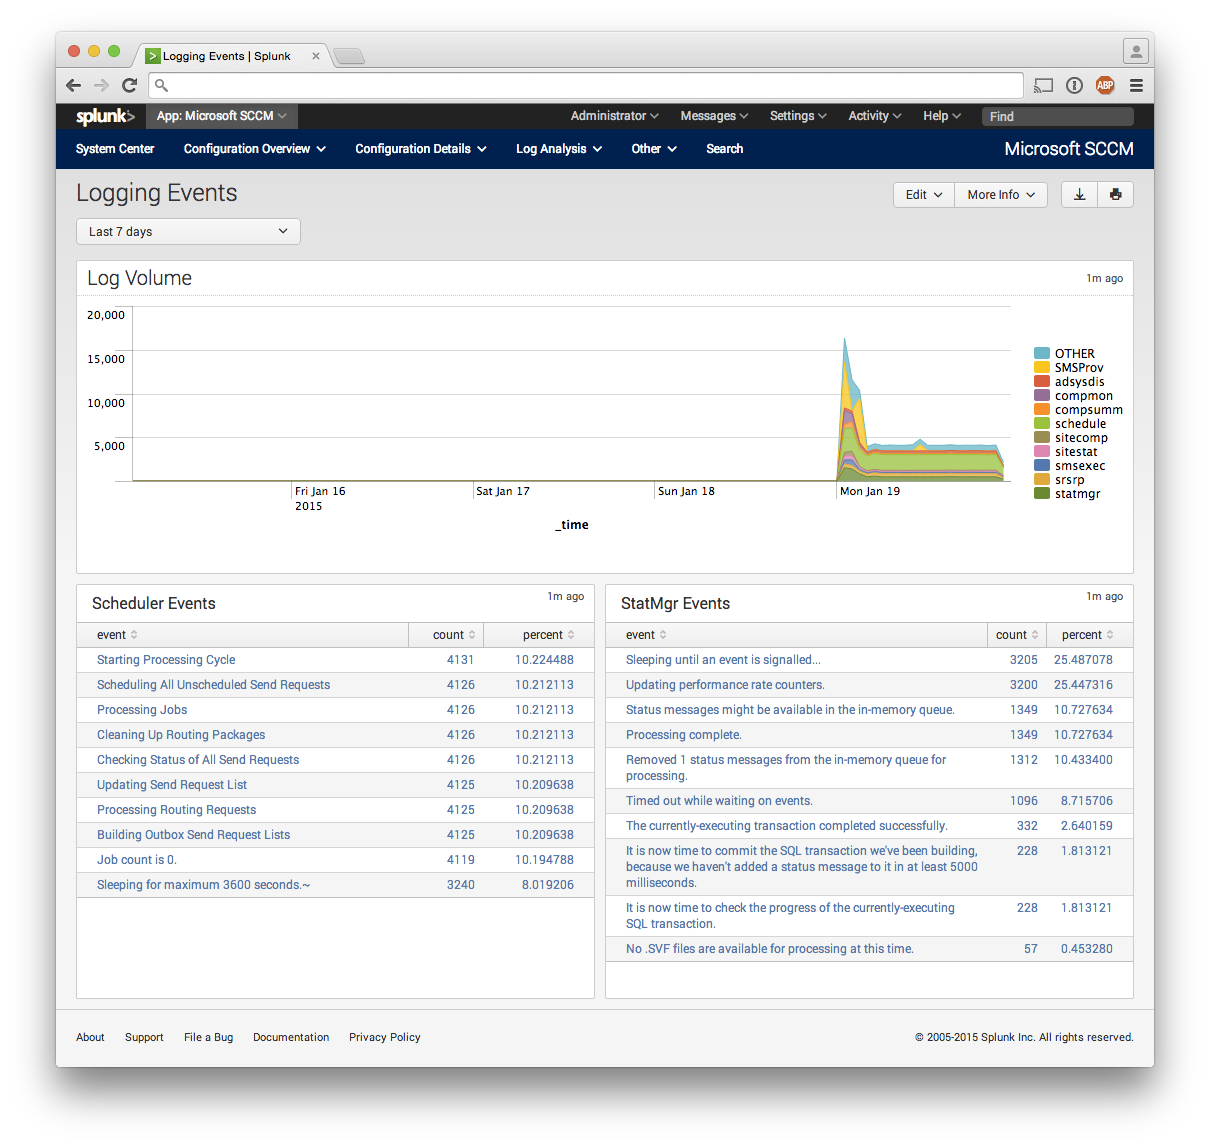The width and height of the screenshot is (1210, 1147).
Task: Click the Chrome user profile icon
Action: [x=1135, y=50]
